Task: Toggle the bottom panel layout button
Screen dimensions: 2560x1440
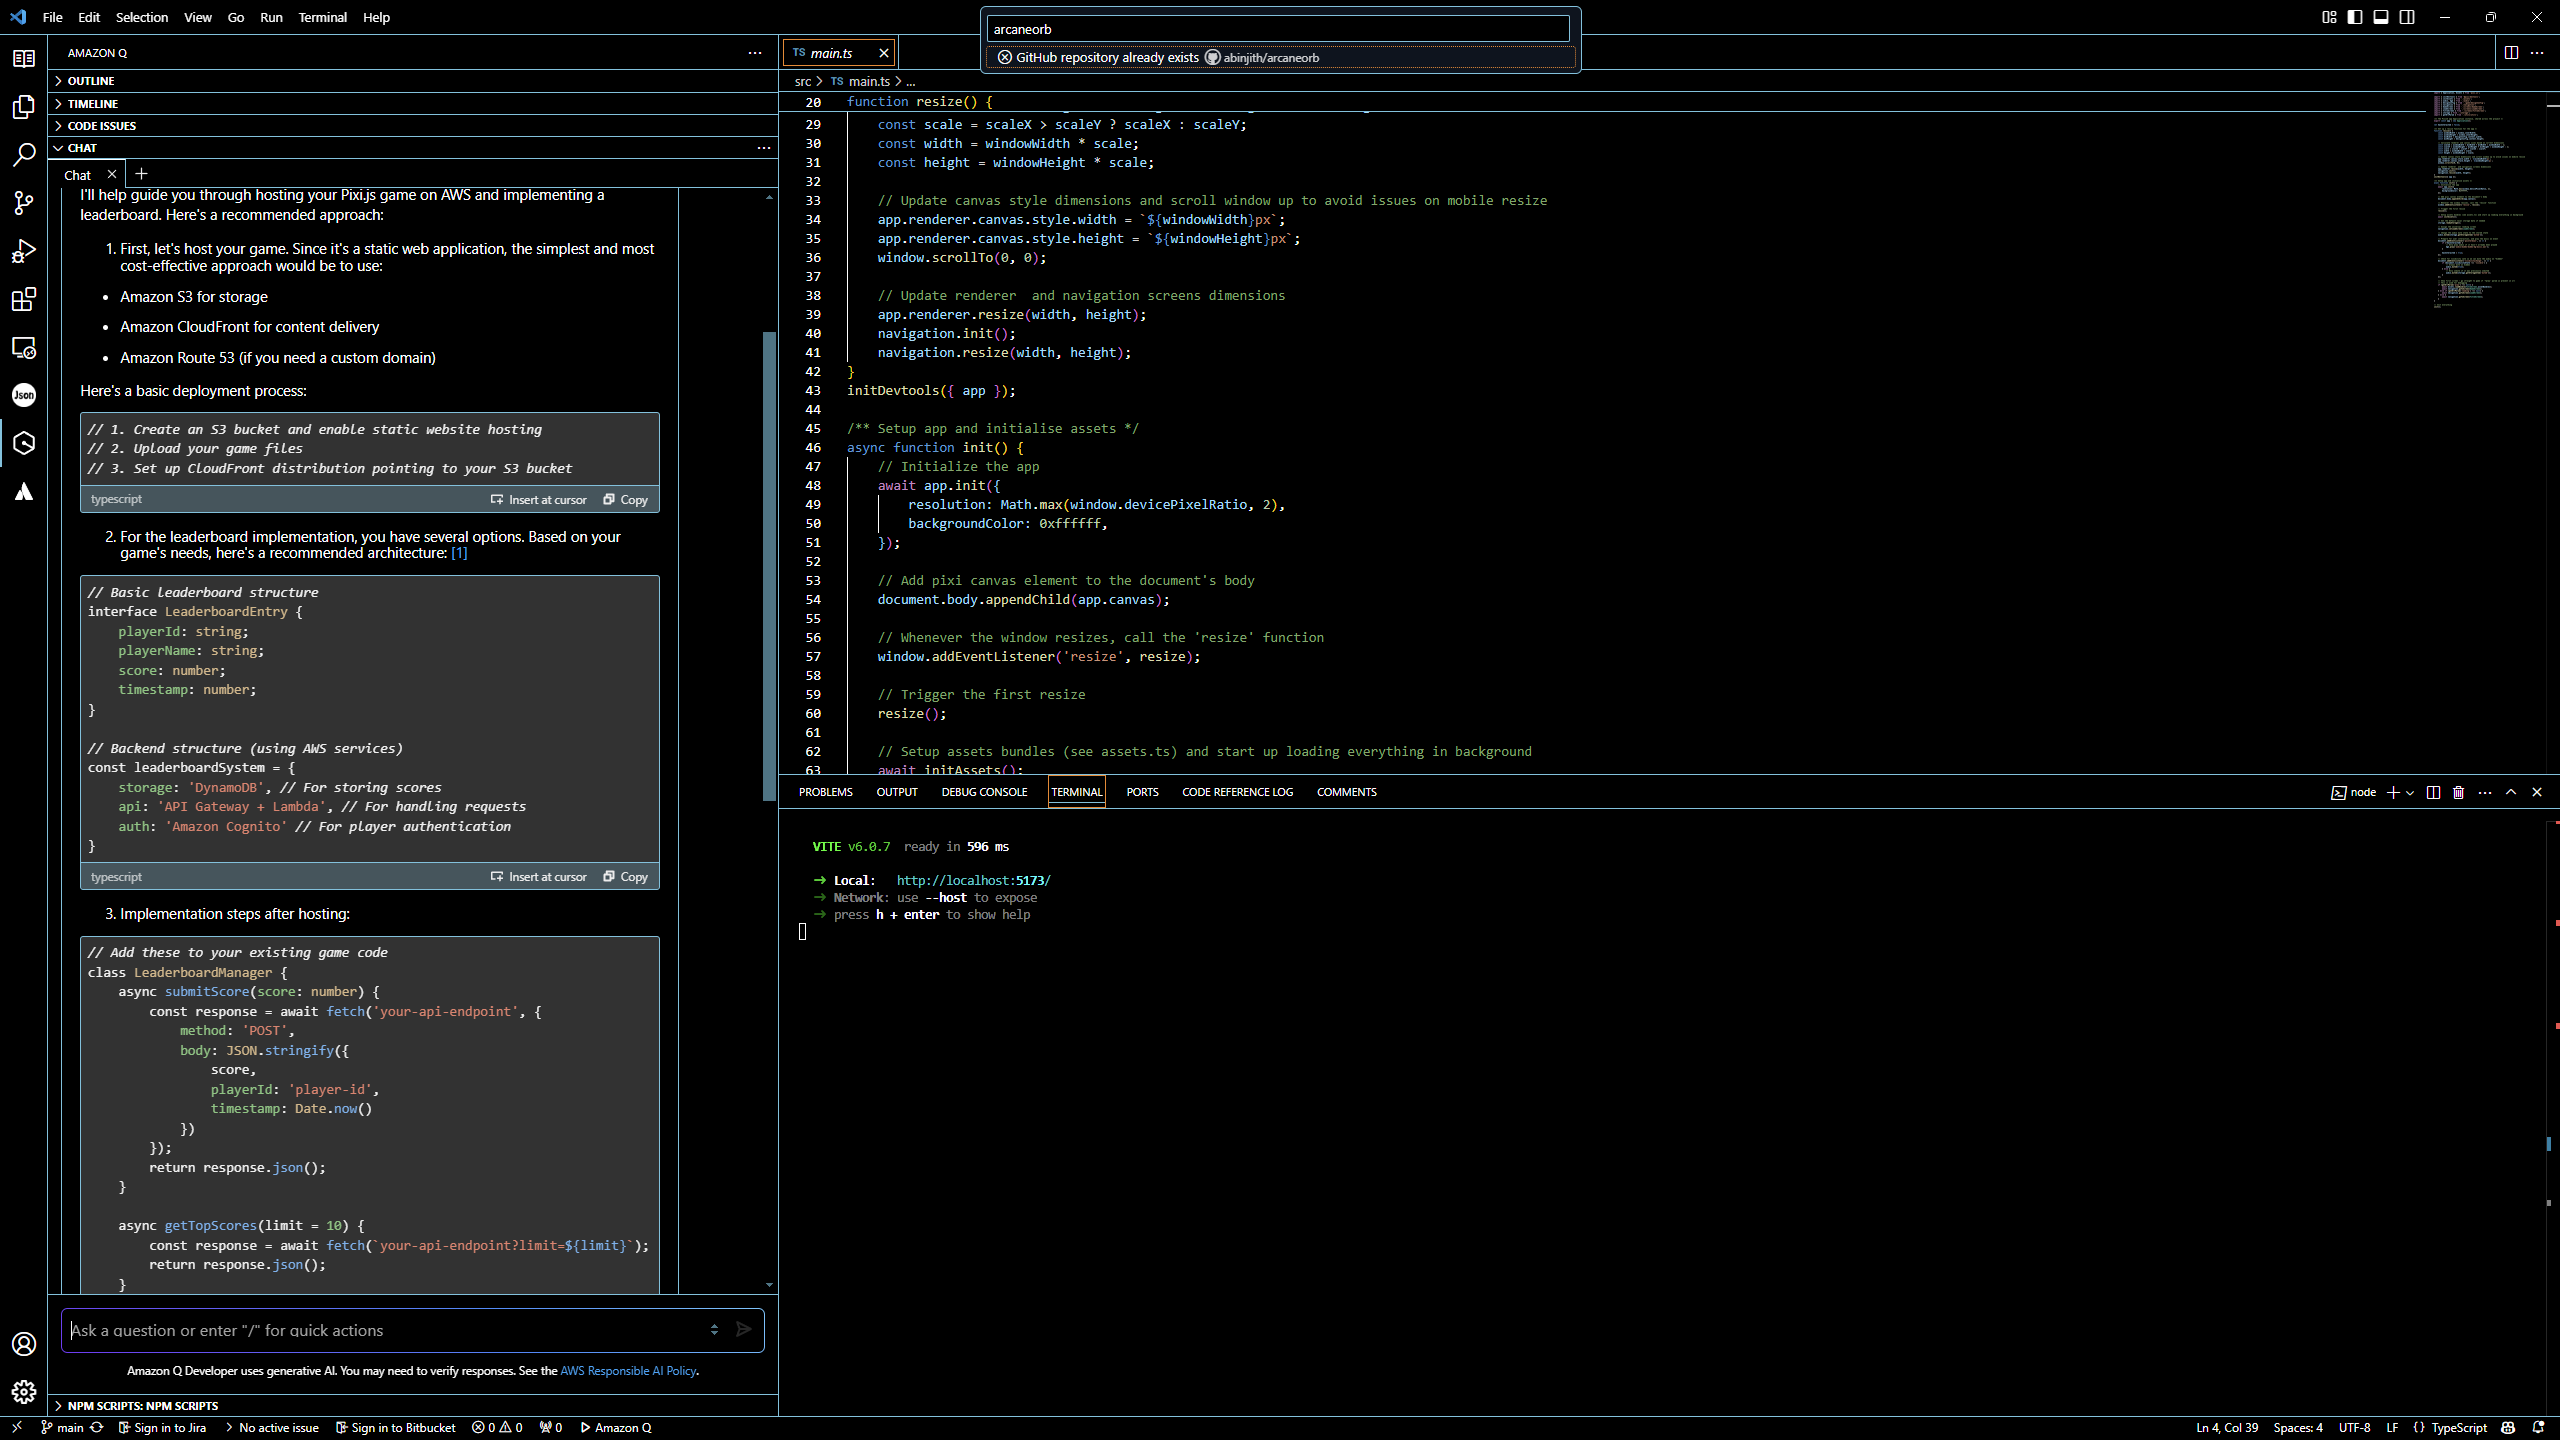Action: [2381, 17]
